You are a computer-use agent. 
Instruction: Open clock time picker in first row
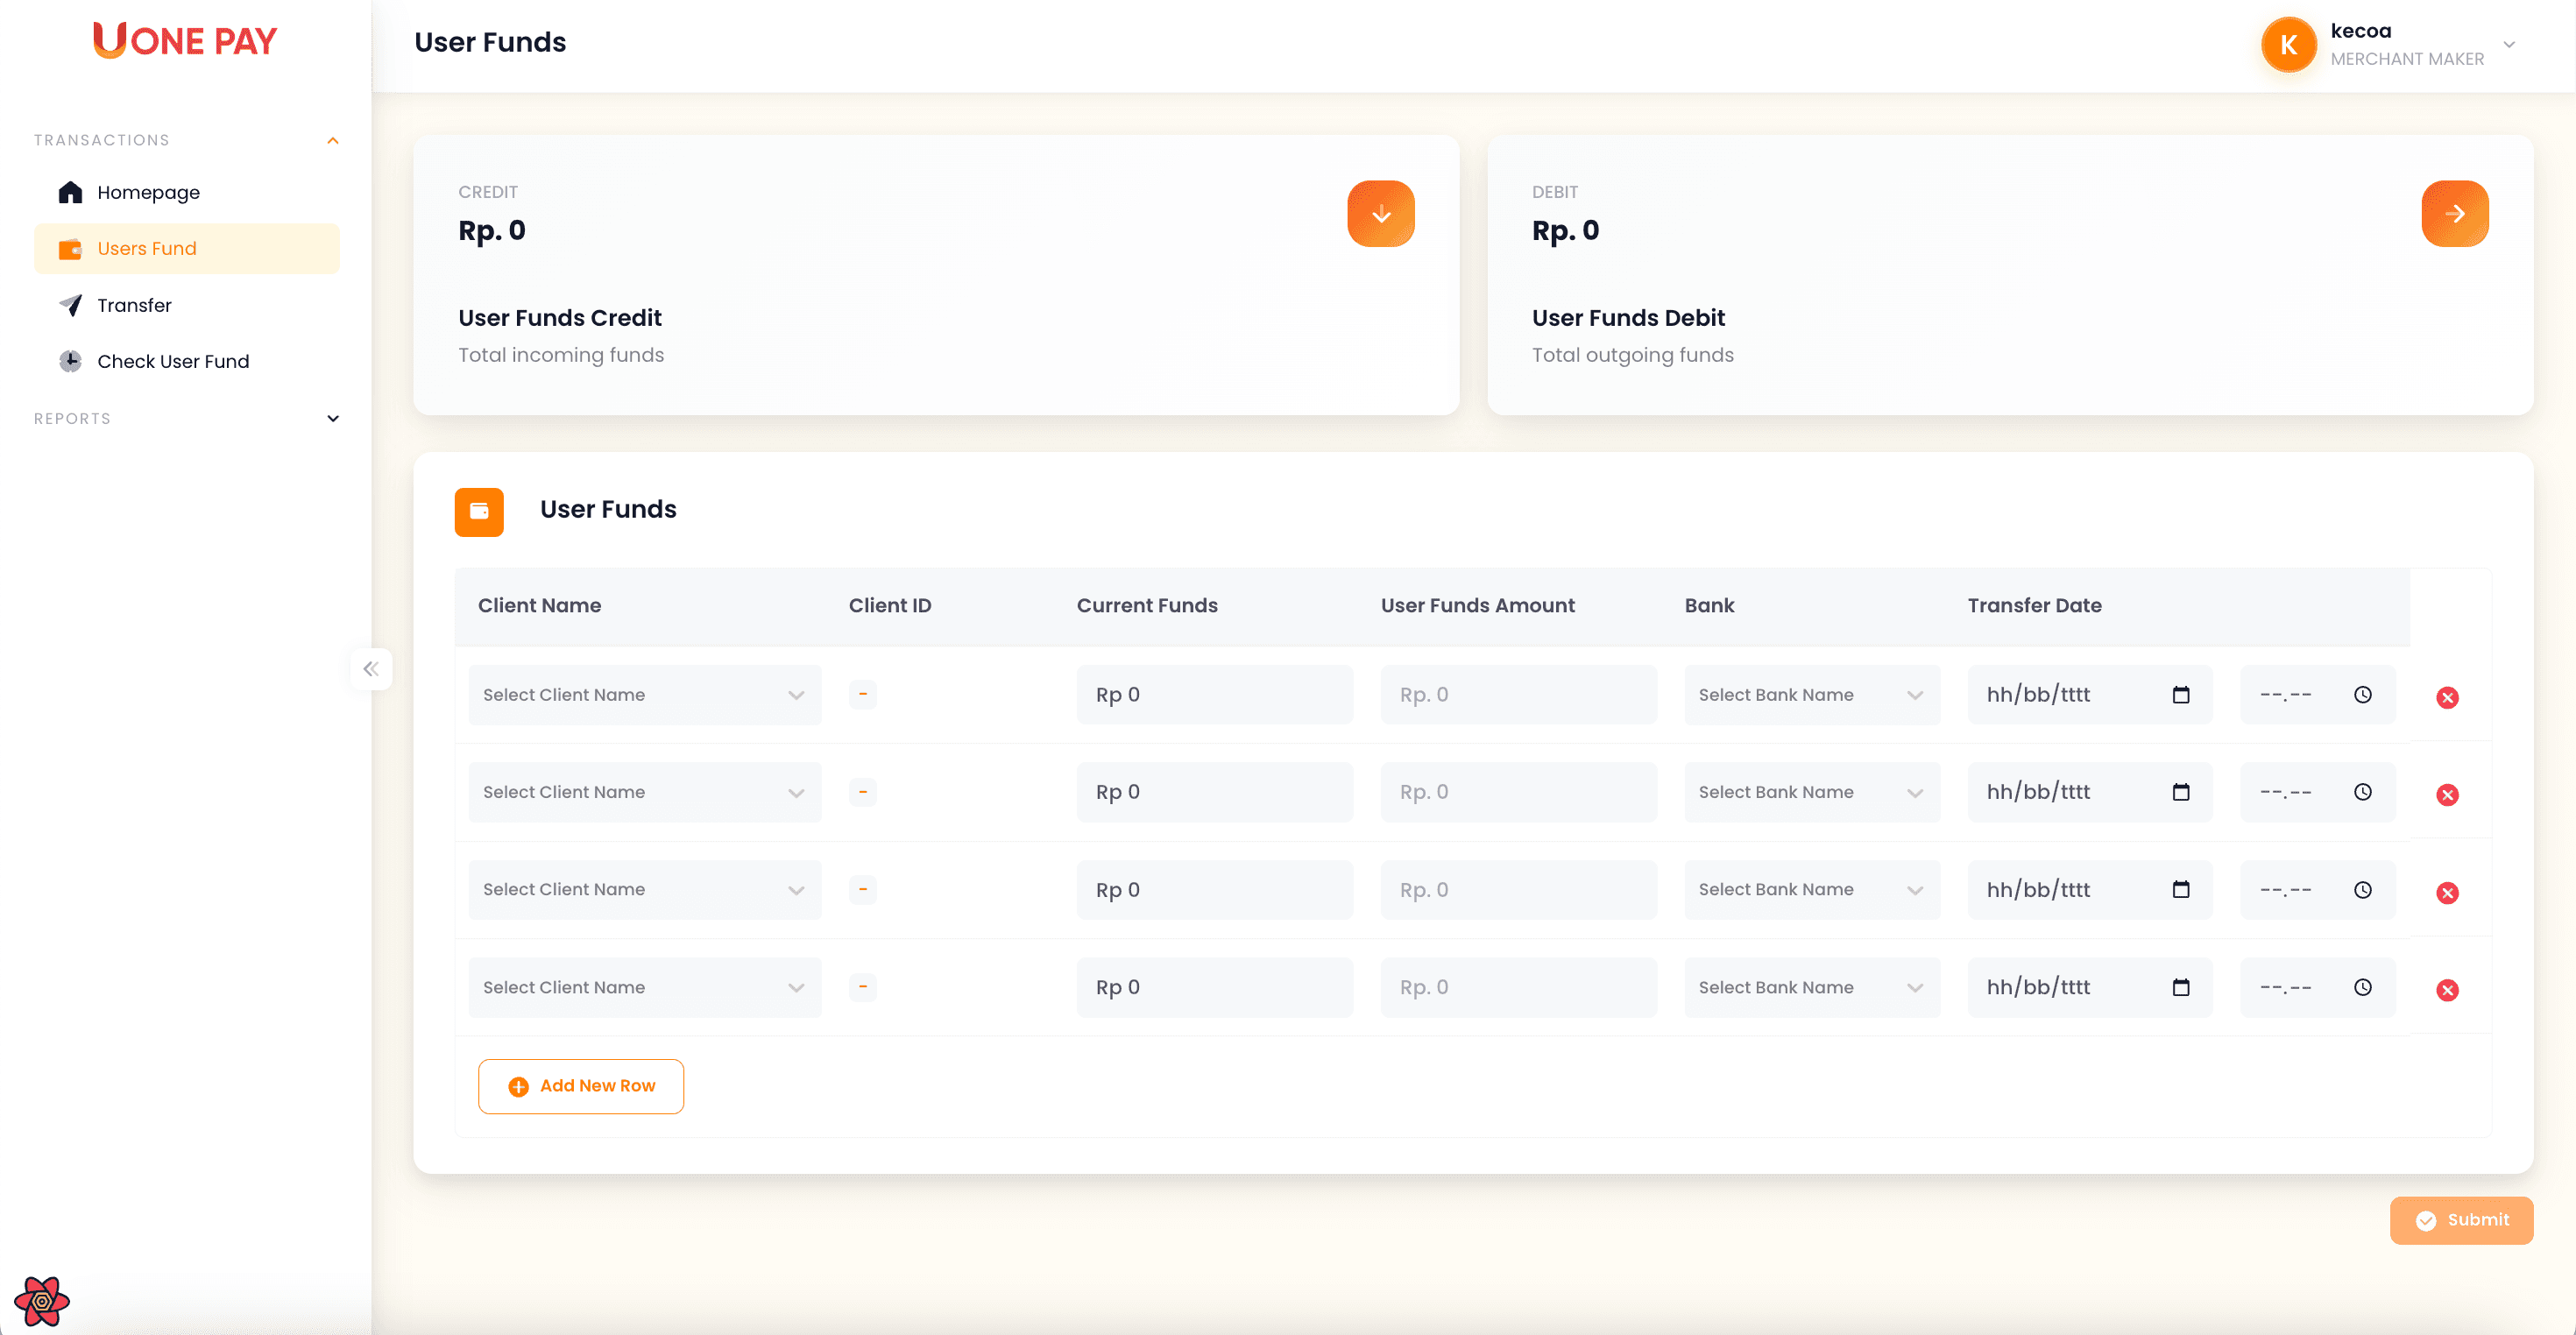2362,695
